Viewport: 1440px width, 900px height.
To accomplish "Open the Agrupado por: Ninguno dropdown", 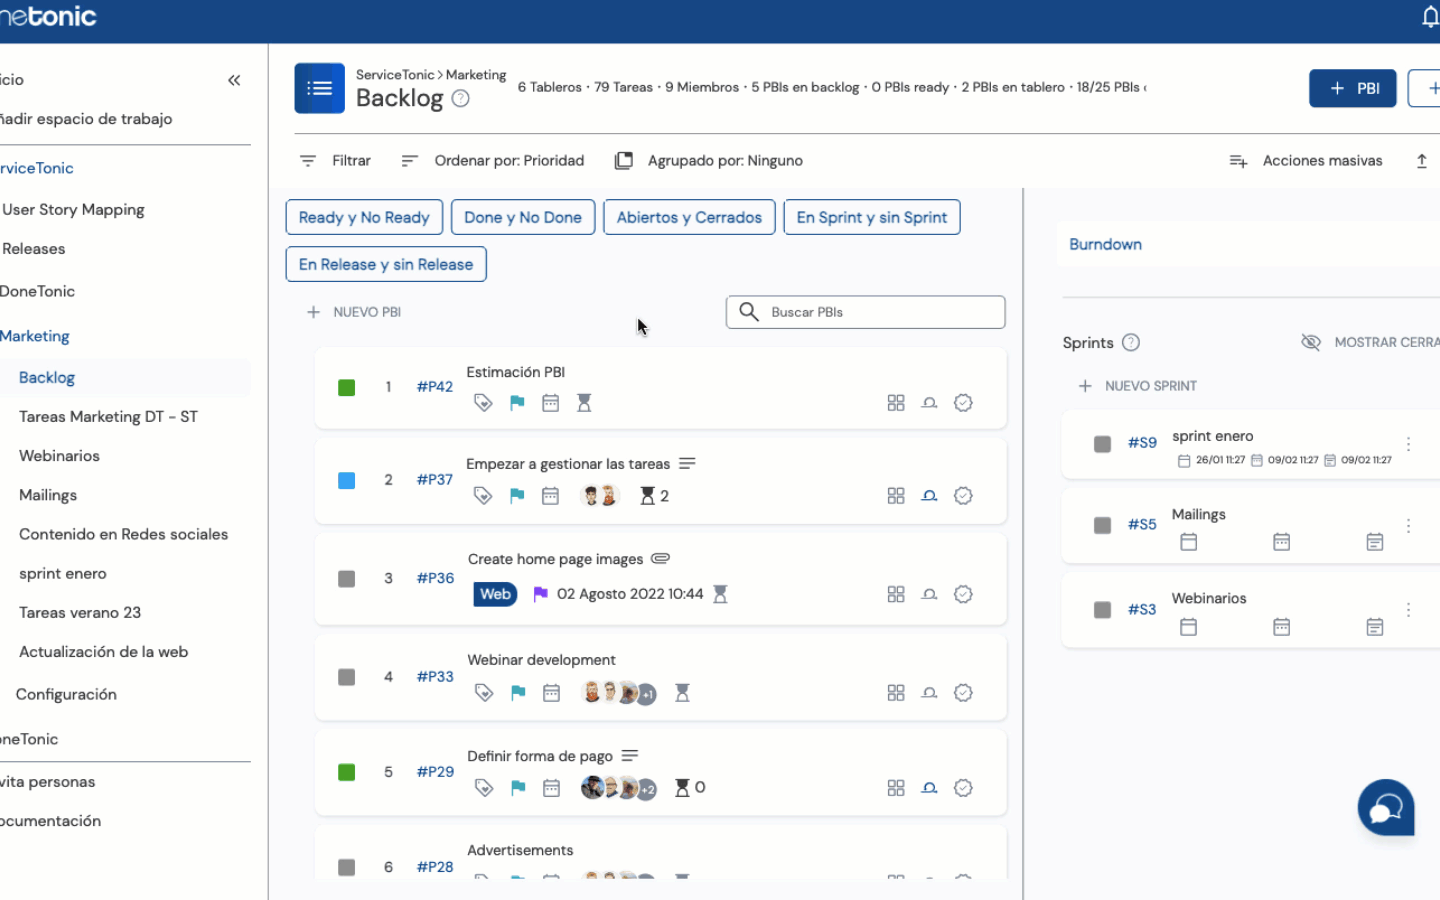I will (x=709, y=161).
